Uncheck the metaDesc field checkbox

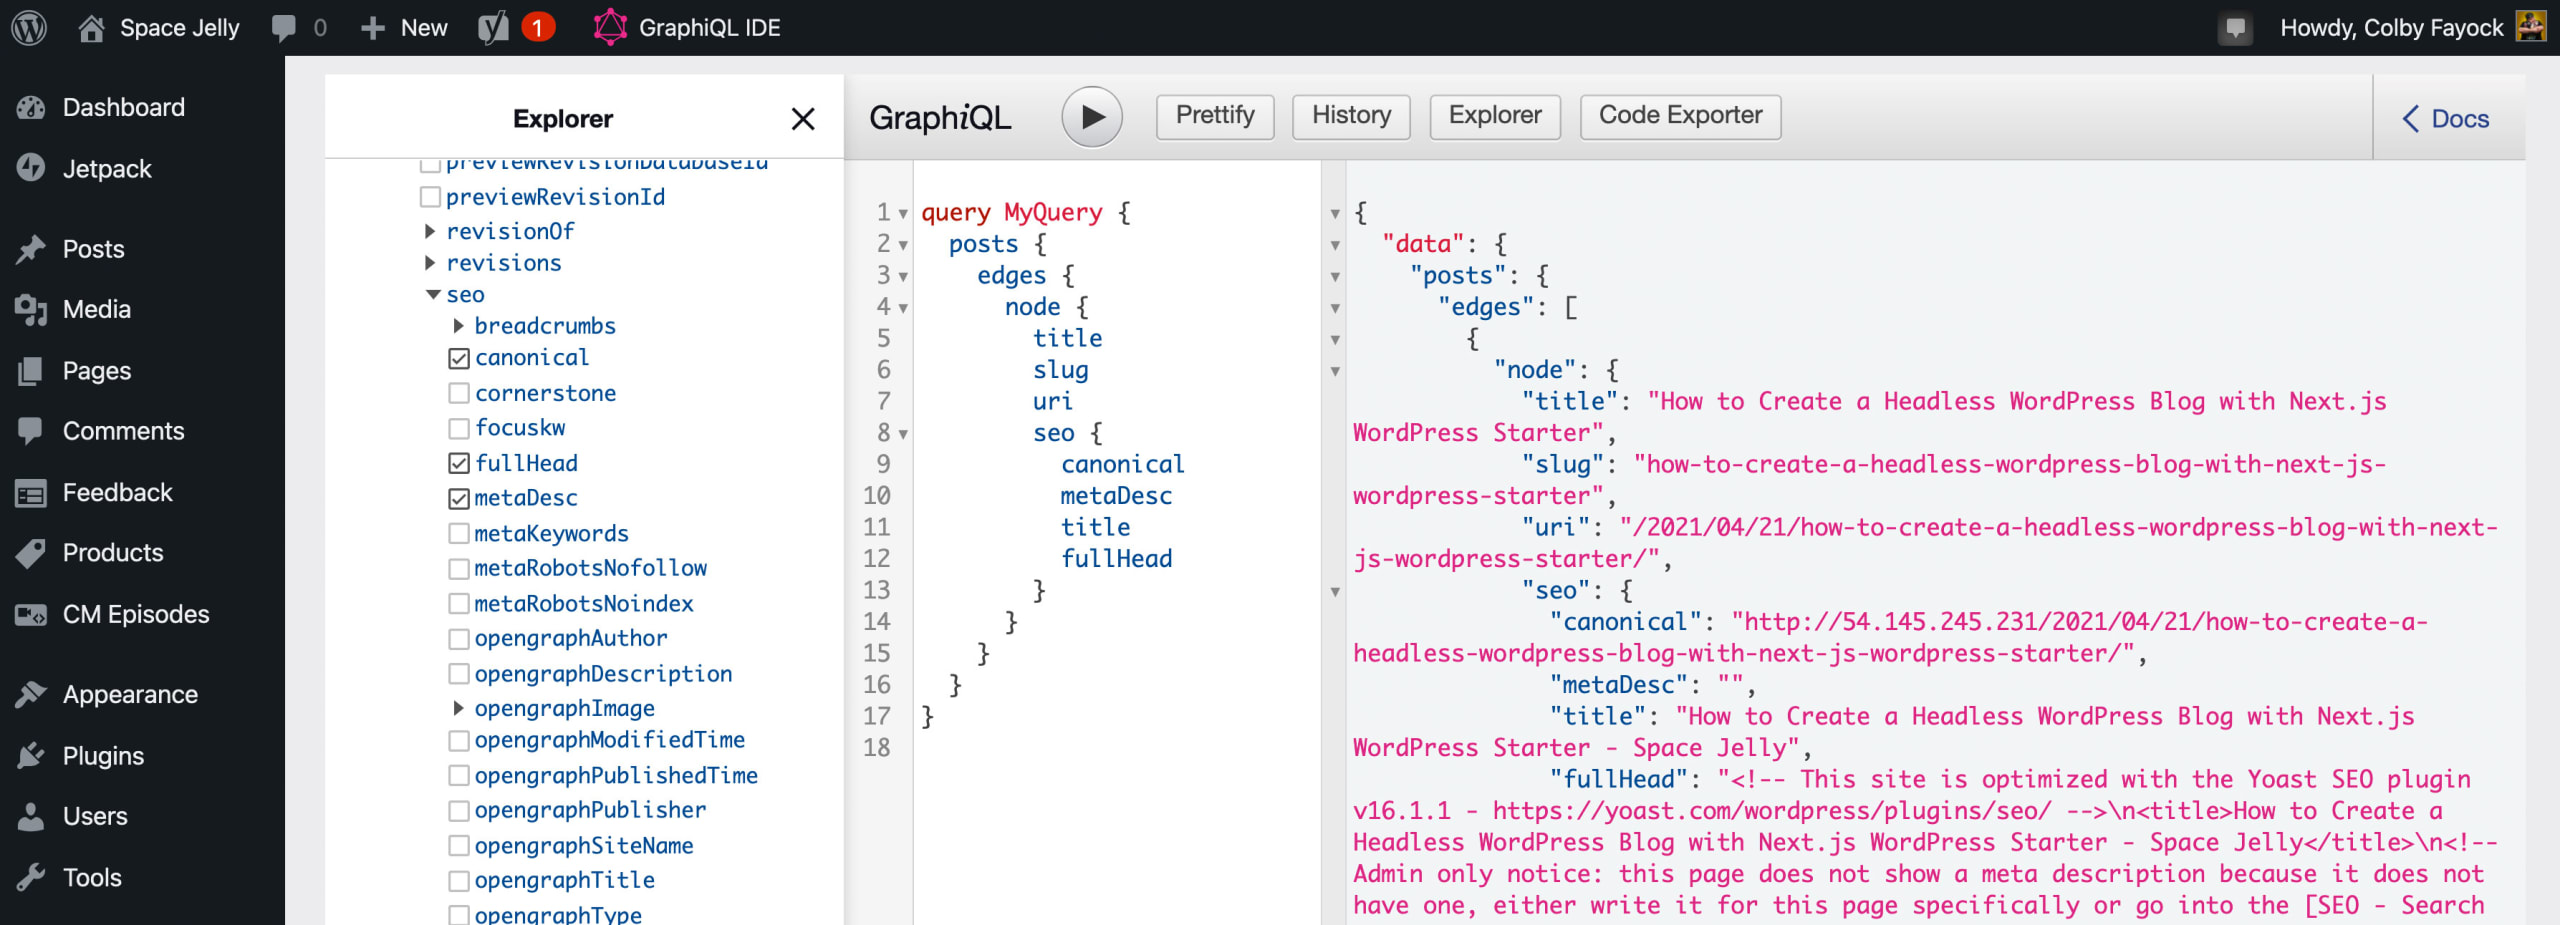pyautogui.click(x=459, y=498)
